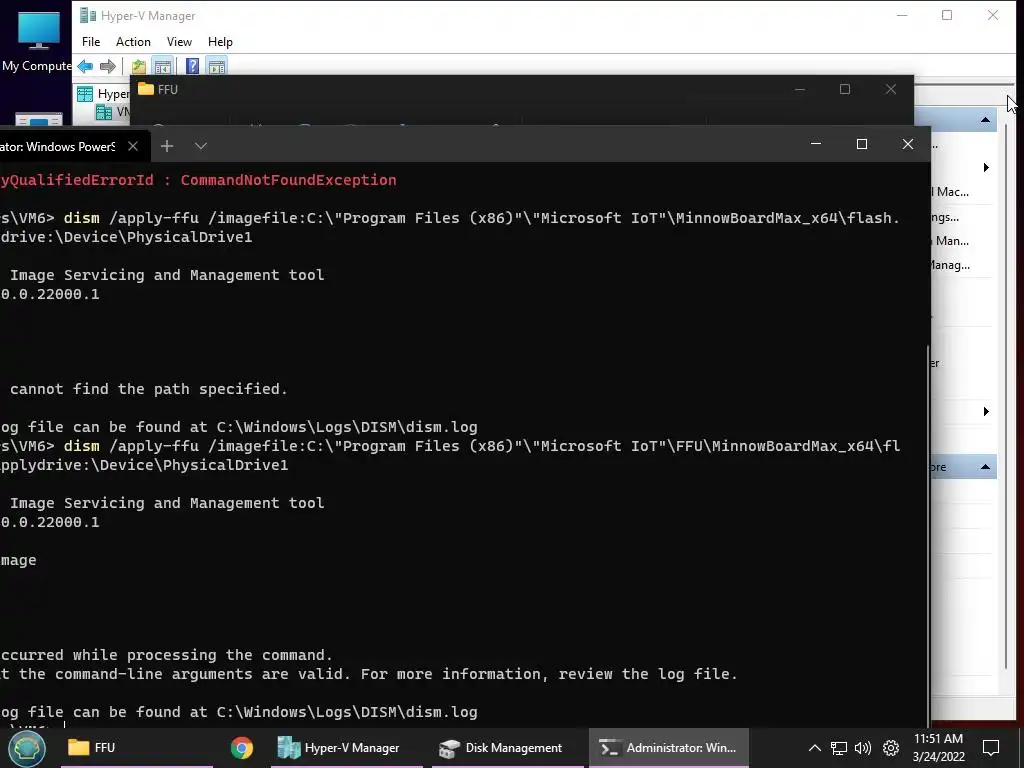Open the Action menu in Hyper-V Manager

click(x=133, y=42)
